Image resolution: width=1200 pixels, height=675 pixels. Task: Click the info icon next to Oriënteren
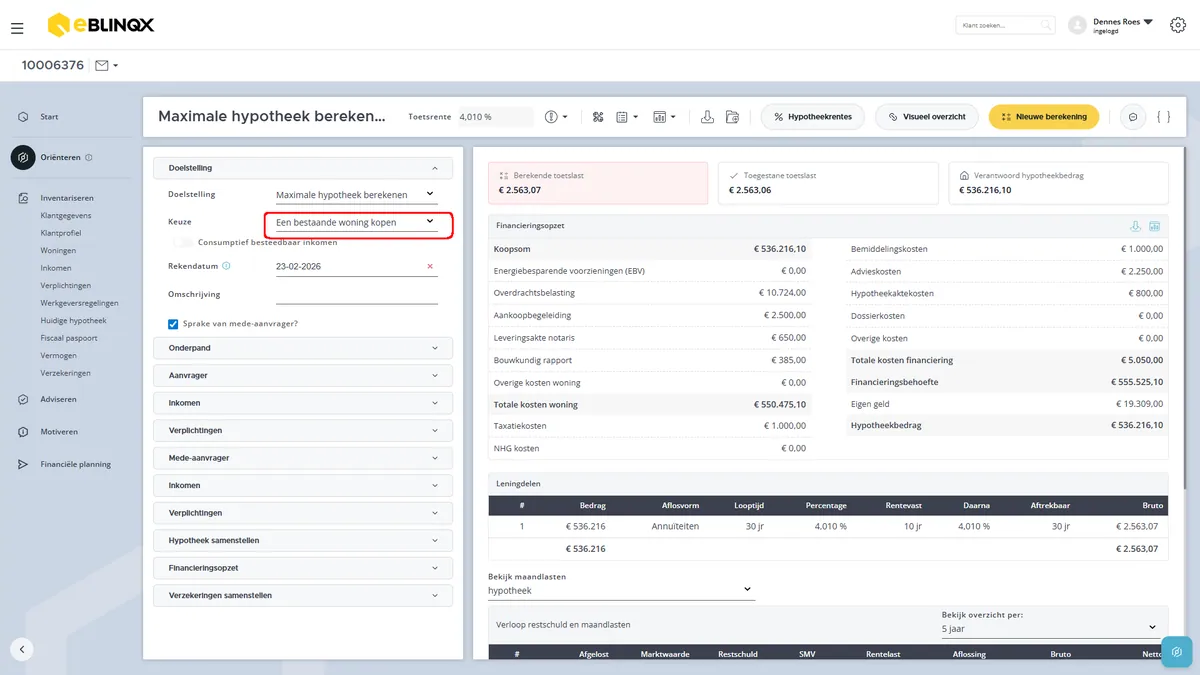[x=89, y=157]
